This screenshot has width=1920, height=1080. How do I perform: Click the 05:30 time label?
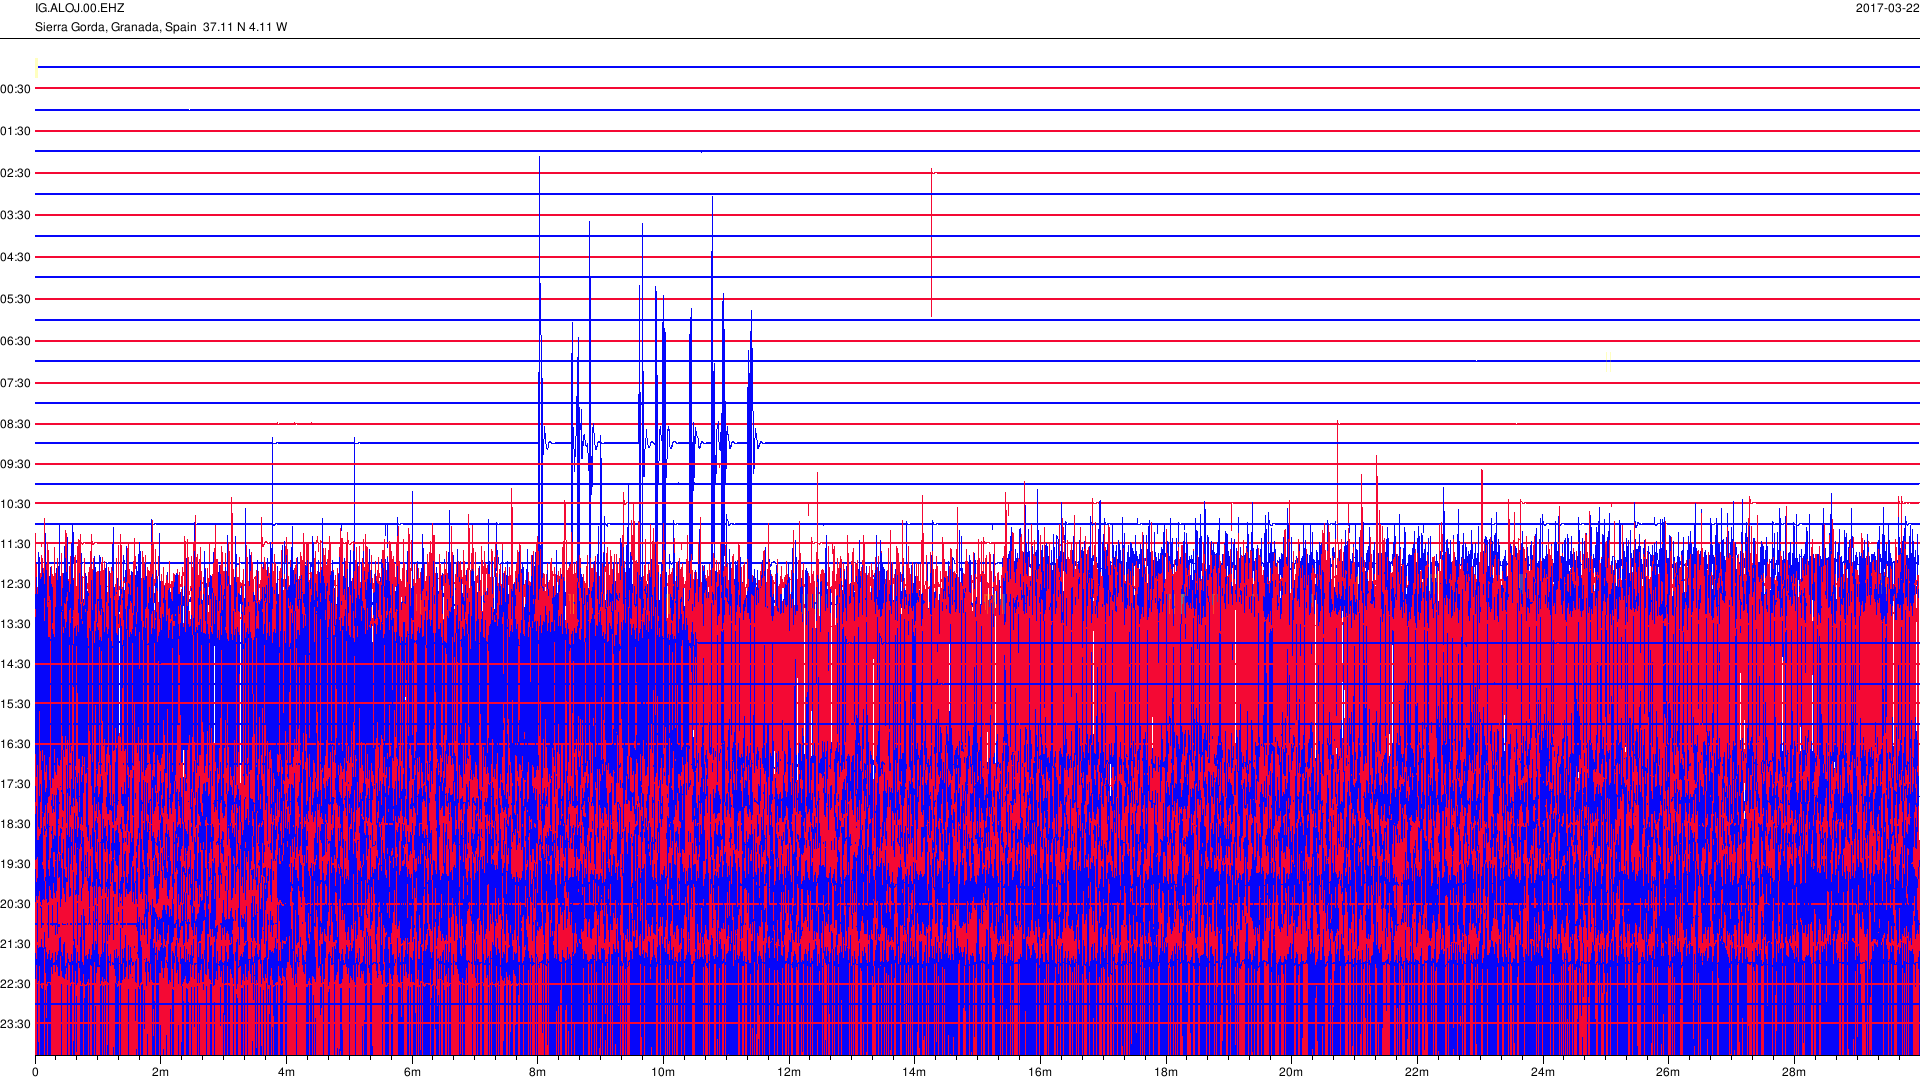point(16,299)
